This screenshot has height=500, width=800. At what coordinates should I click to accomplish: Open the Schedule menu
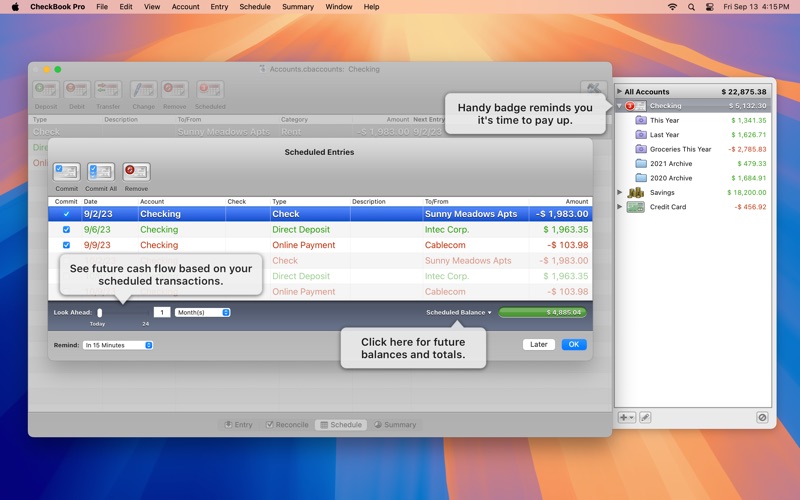pos(255,7)
